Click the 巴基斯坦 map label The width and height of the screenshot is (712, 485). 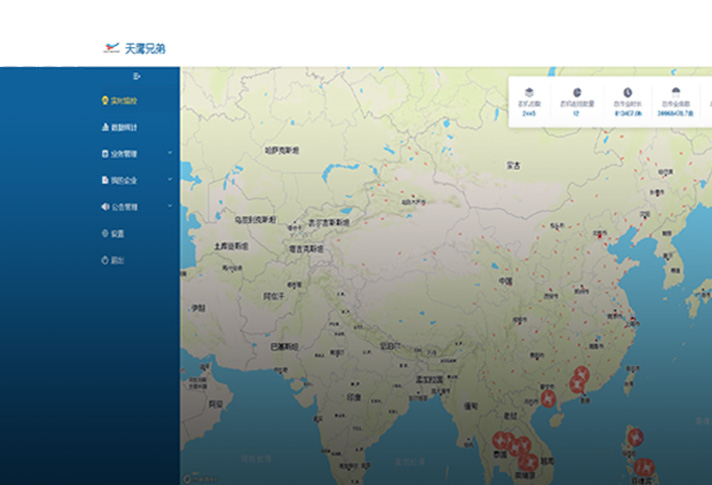click(x=285, y=347)
